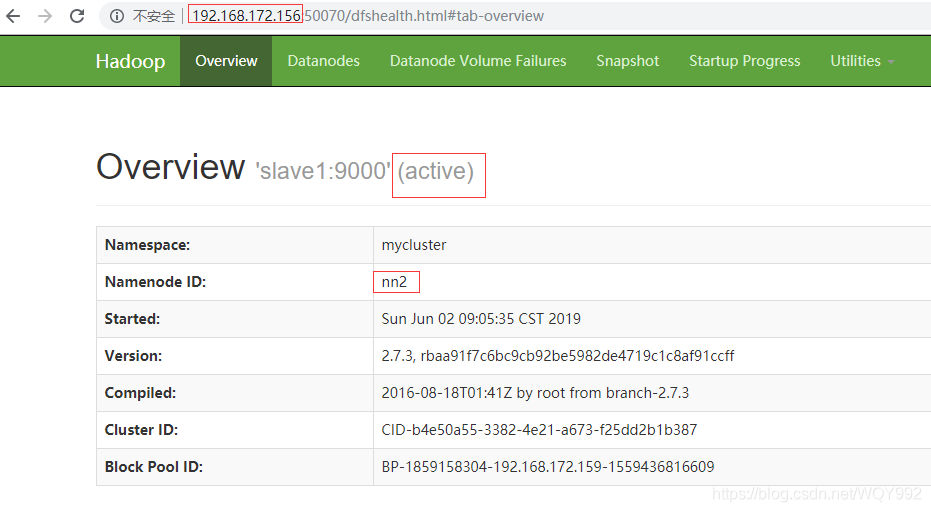Click the Started: label

tap(132, 319)
